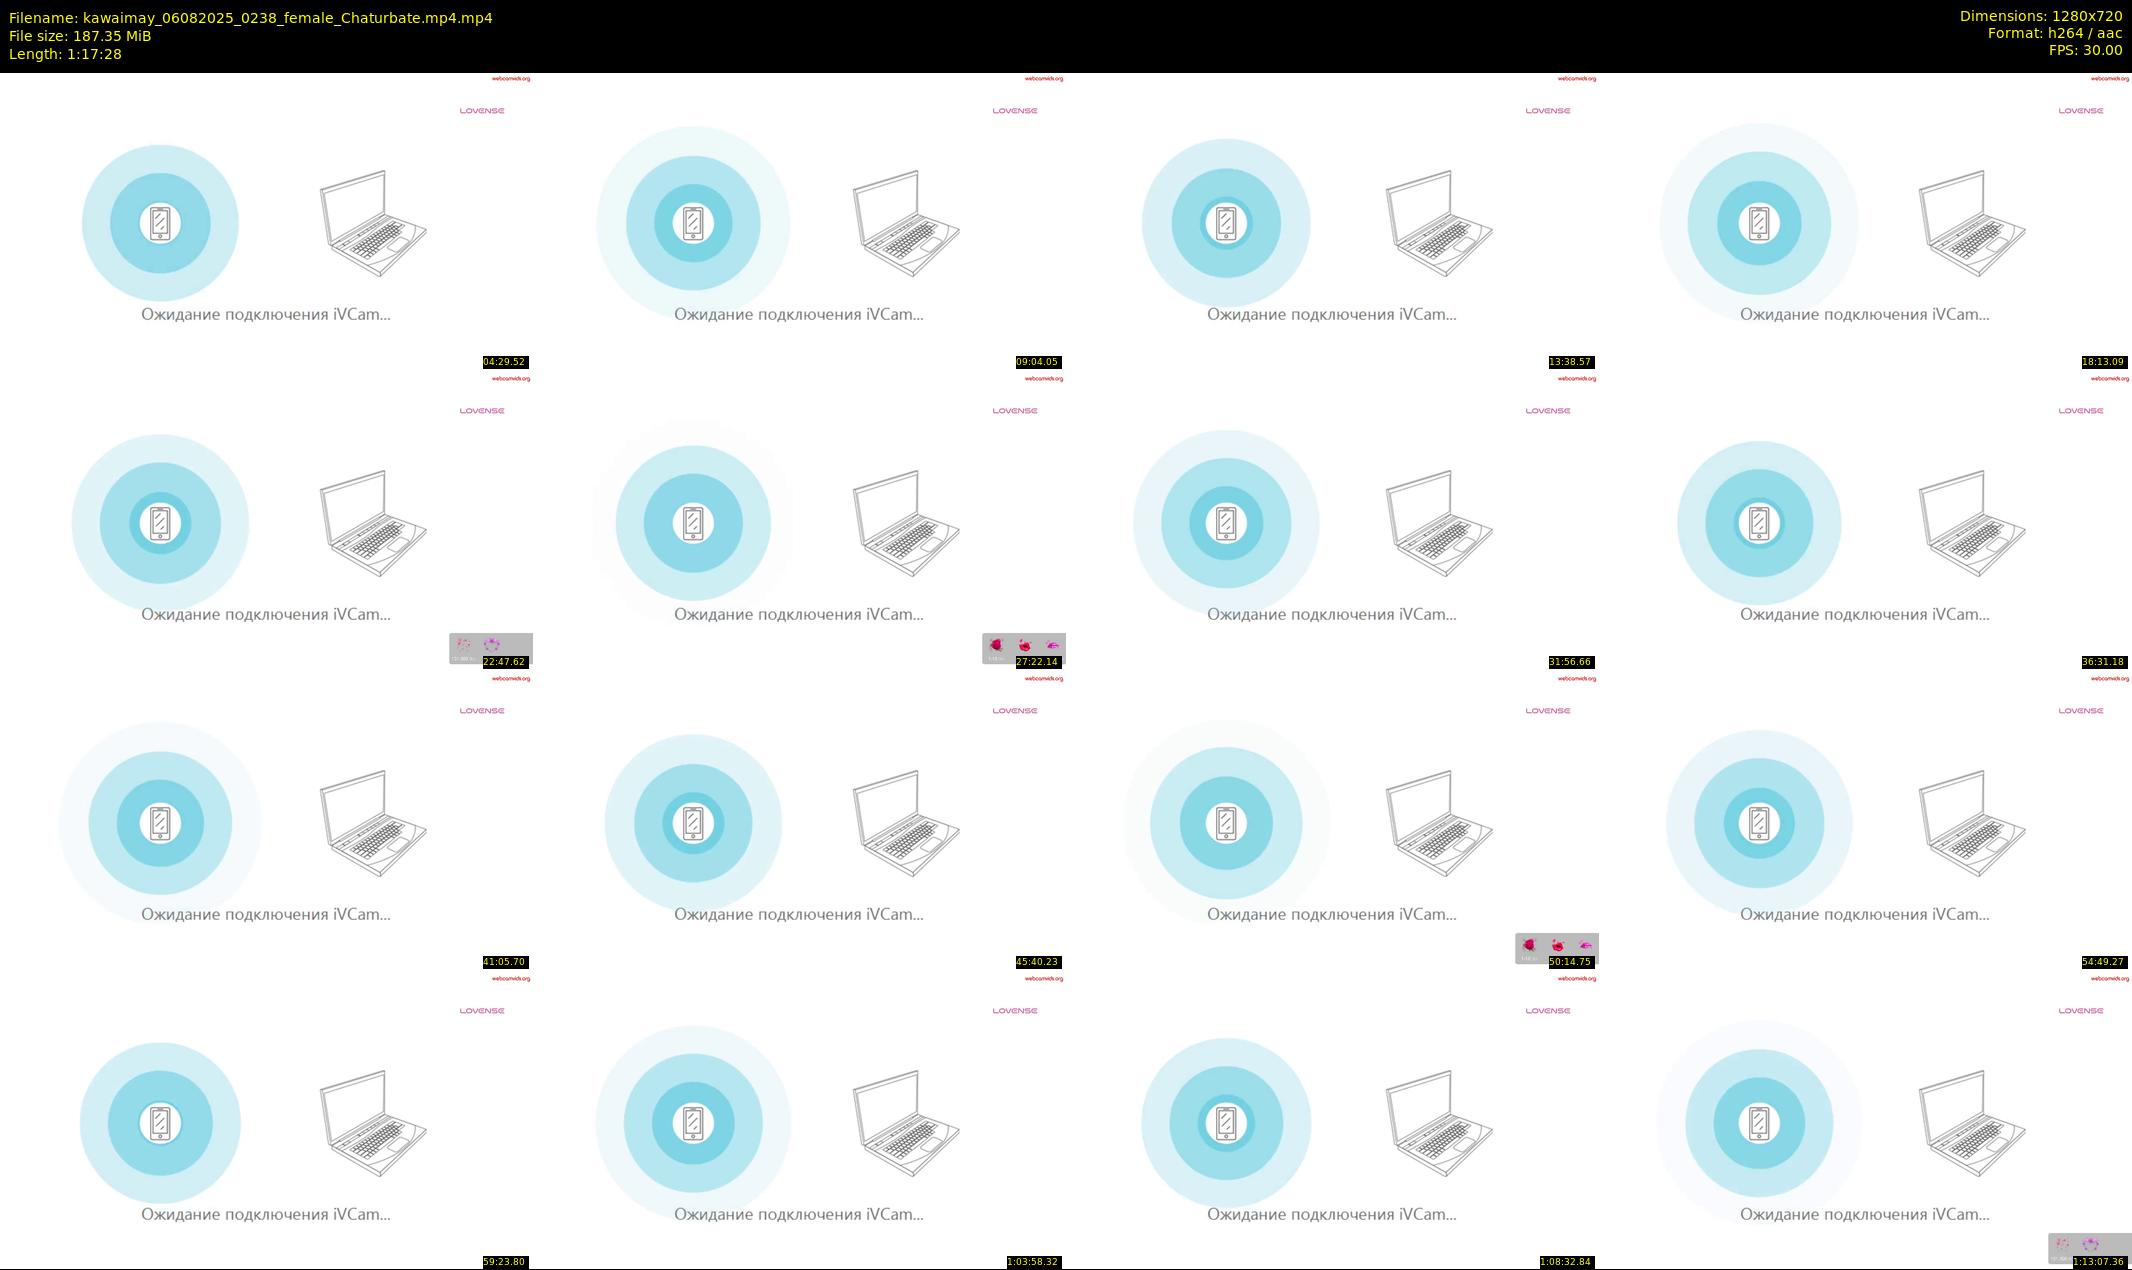Click the laptop icon in the 1:08:32.84 frame
Viewport: 2132px width, 1270px height.
pyautogui.click(x=1439, y=1123)
